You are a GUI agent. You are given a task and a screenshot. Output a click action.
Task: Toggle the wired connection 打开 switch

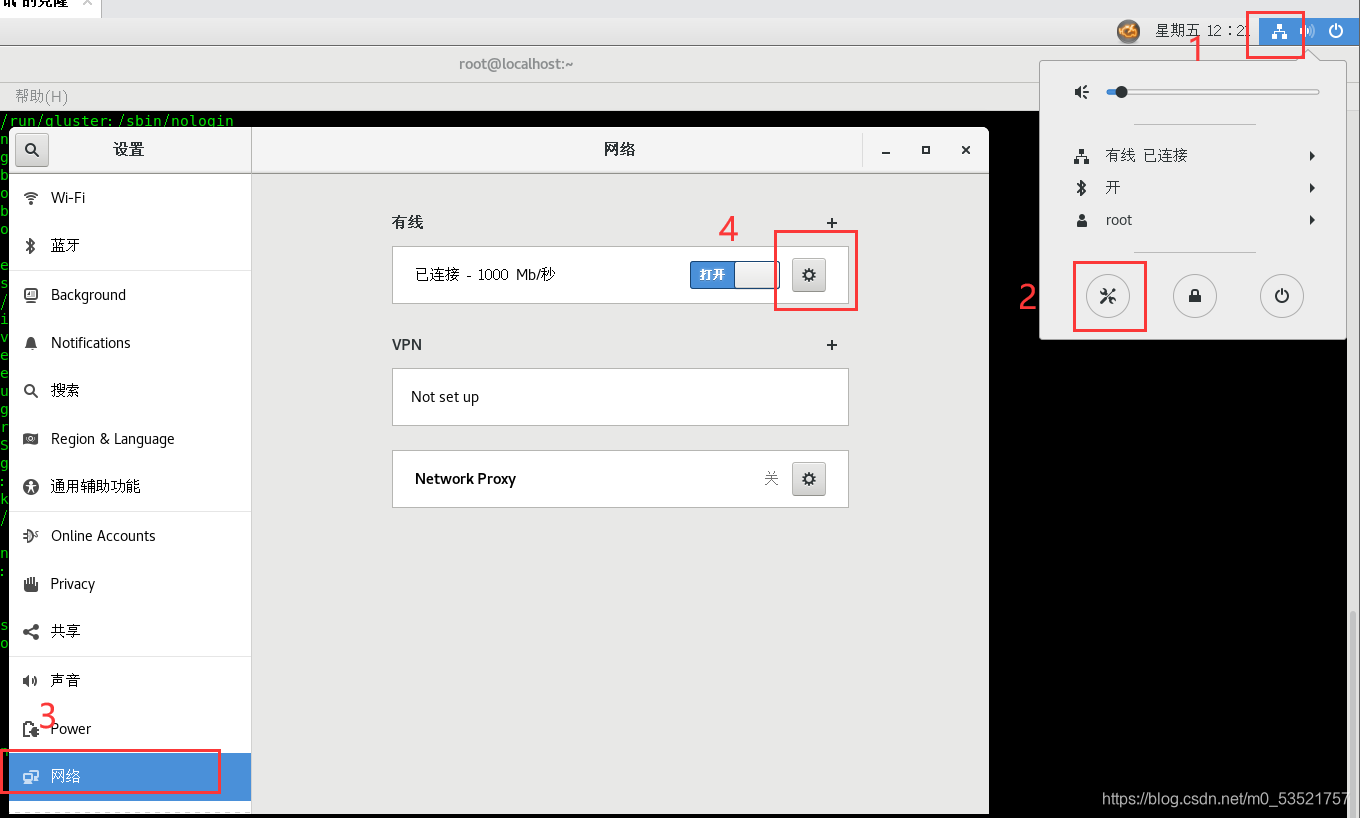coord(734,275)
